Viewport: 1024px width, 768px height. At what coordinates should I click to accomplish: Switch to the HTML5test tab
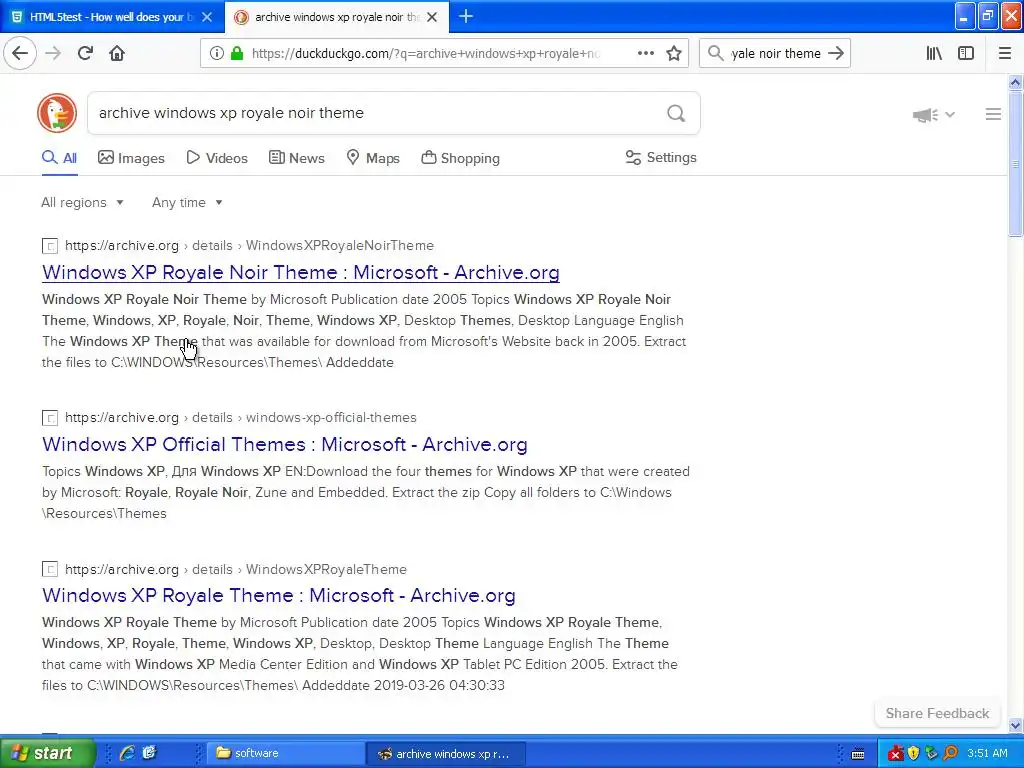tap(111, 17)
